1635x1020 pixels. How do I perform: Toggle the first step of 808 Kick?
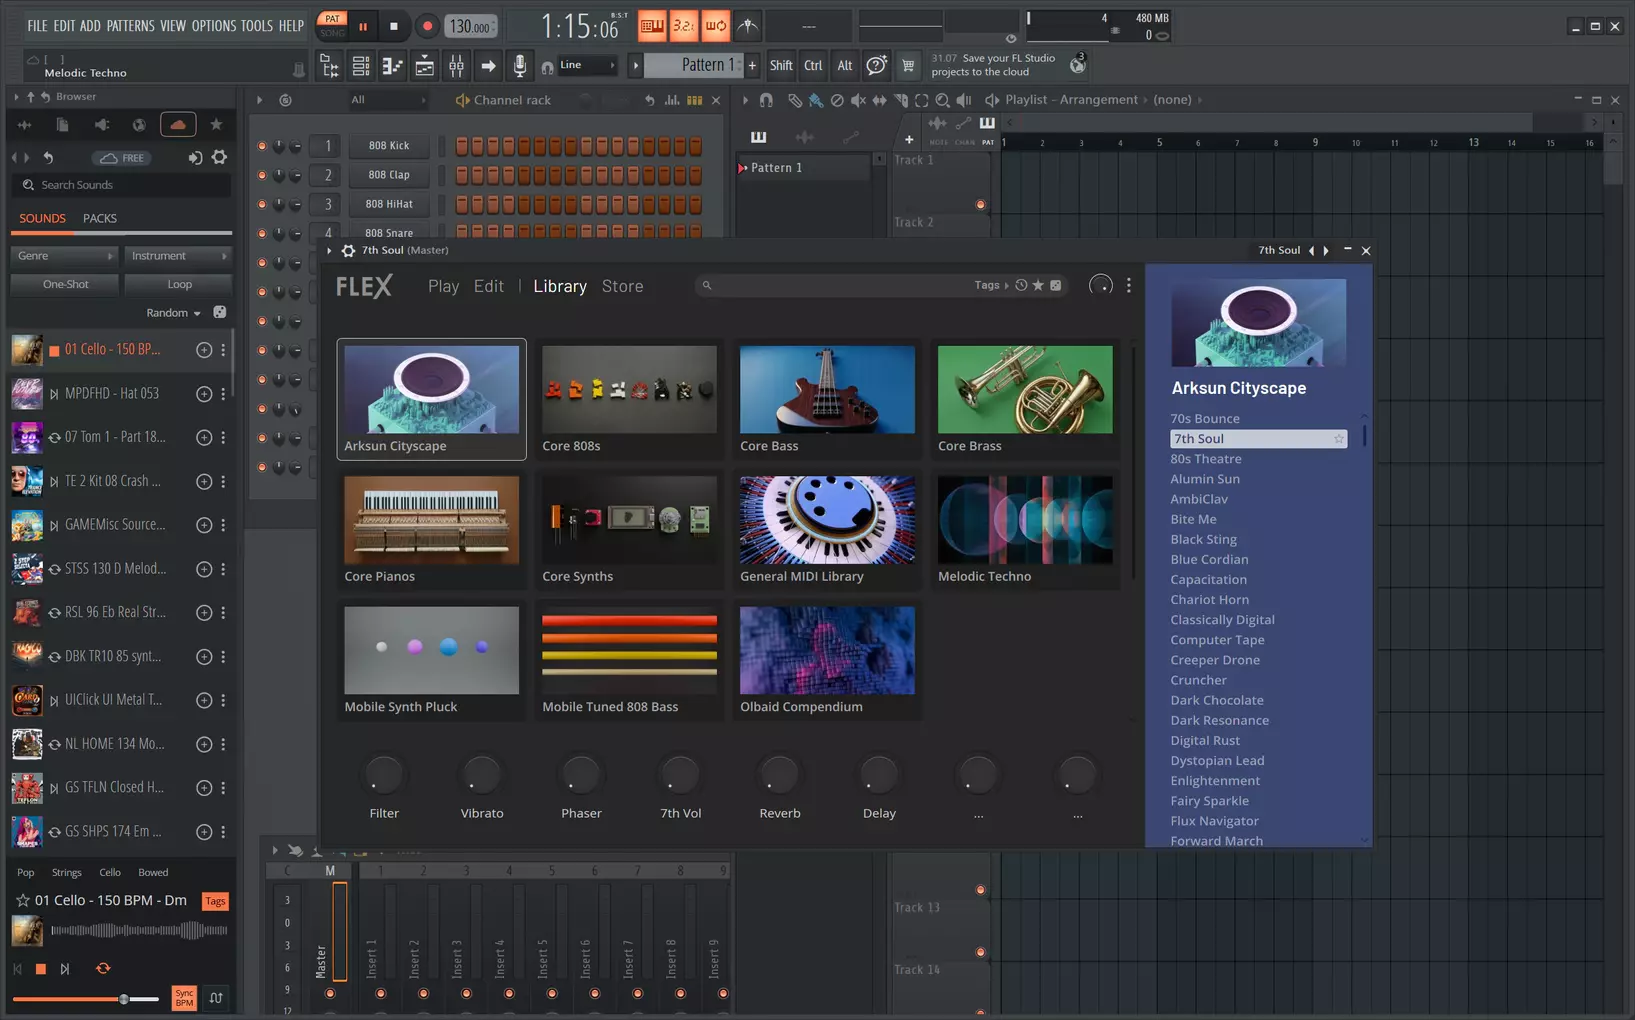click(x=462, y=146)
